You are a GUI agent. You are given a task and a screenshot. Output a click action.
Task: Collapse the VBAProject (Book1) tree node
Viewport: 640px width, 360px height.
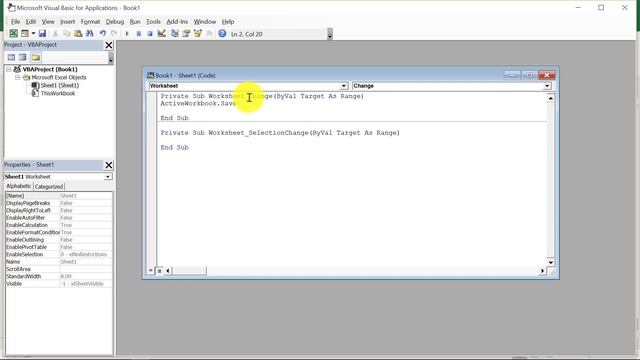tap(9, 69)
